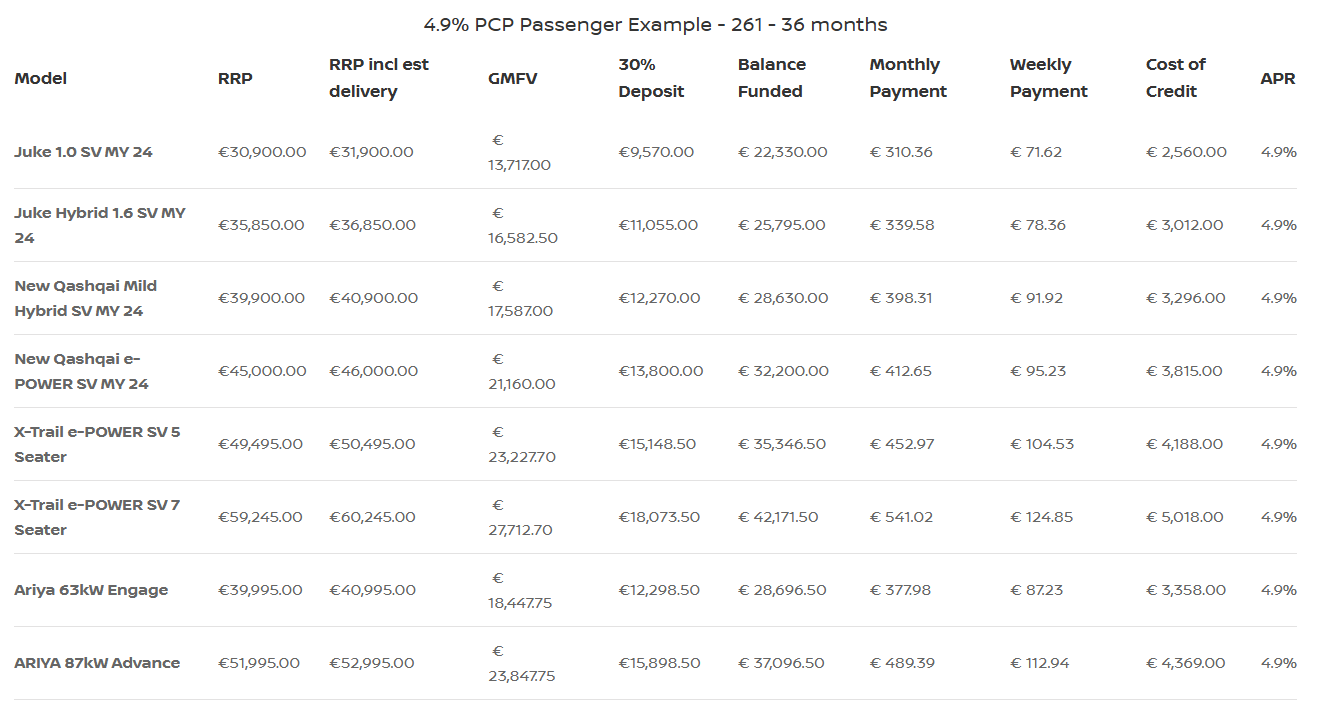Click the New Qashqai Mild Hybrid SV row name
The height and width of the screenshot is (722, 1320).
tap(85, 298)
